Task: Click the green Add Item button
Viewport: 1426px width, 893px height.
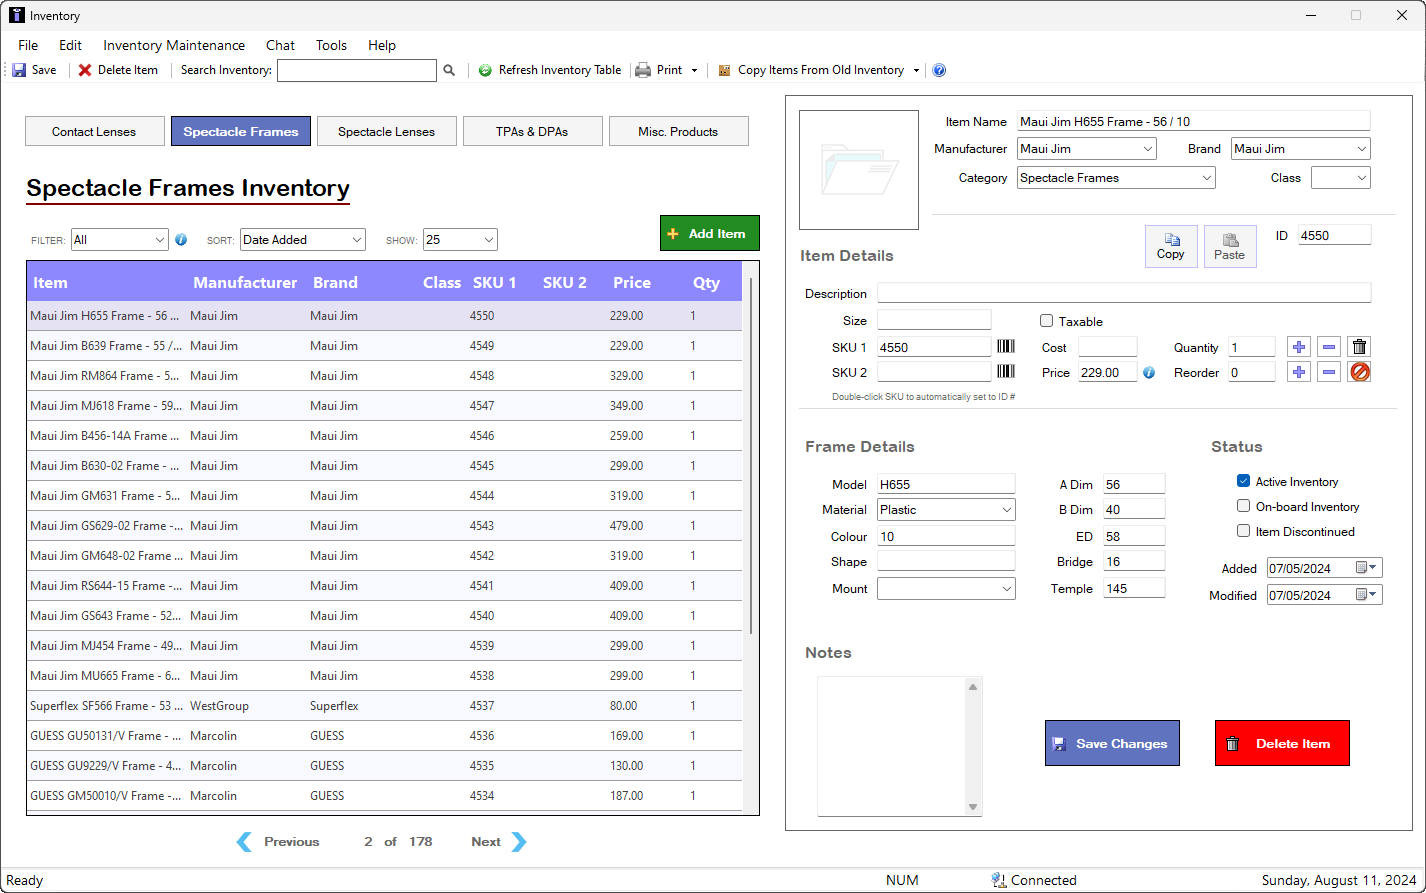Action: click(x=710, y=233)
